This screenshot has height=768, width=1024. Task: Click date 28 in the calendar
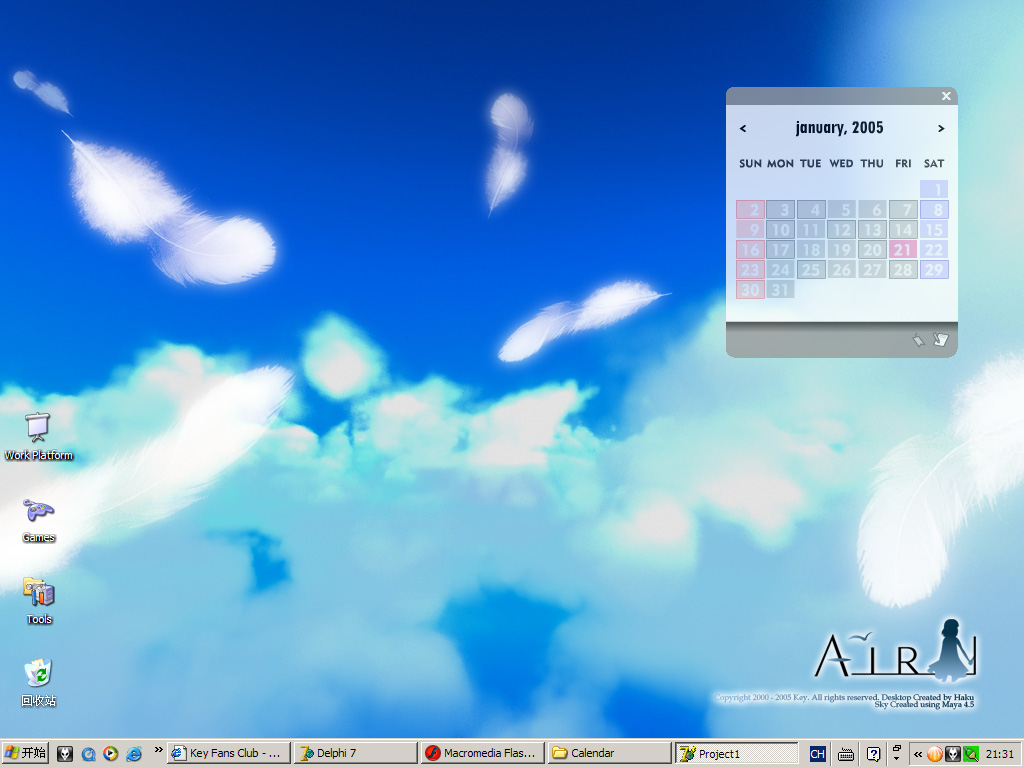tap(903, 270)
